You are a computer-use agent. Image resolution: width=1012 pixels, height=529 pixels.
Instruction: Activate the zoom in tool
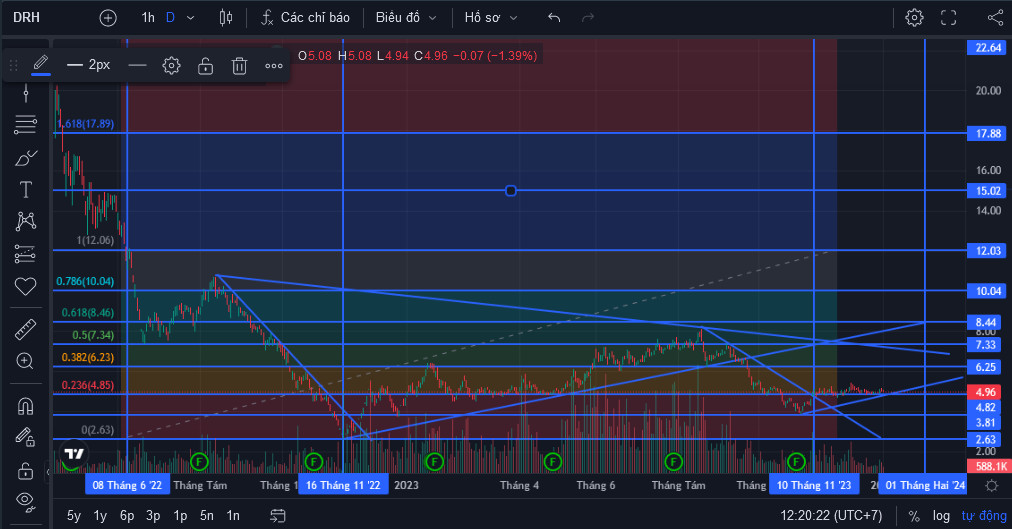pyautogui.click(x=25, y=361)
